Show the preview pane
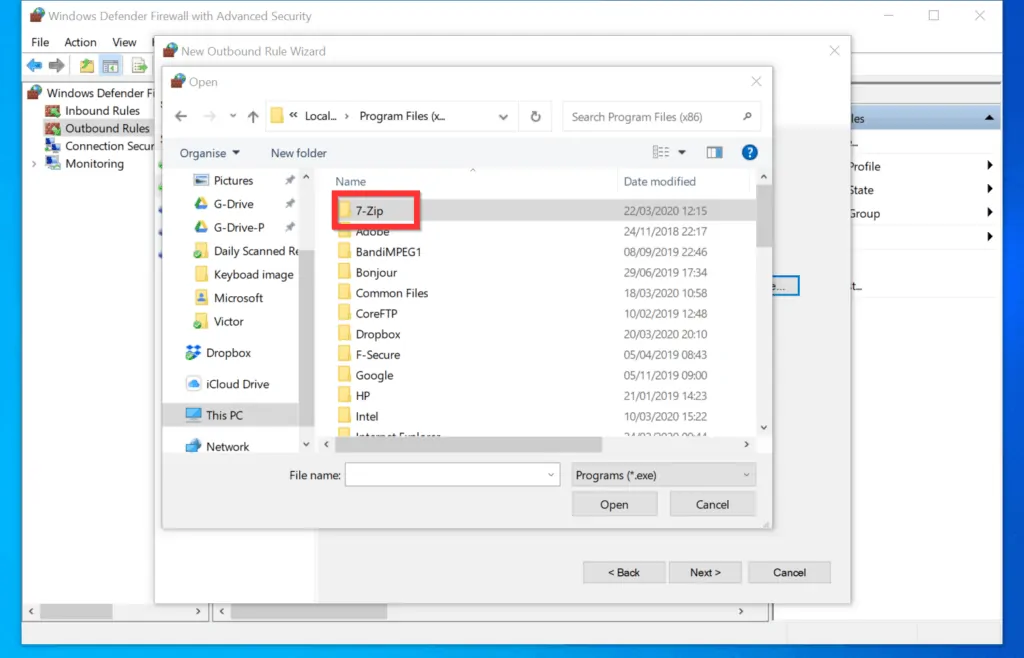This screenshot has width=1024, height=658. [714, 151]
